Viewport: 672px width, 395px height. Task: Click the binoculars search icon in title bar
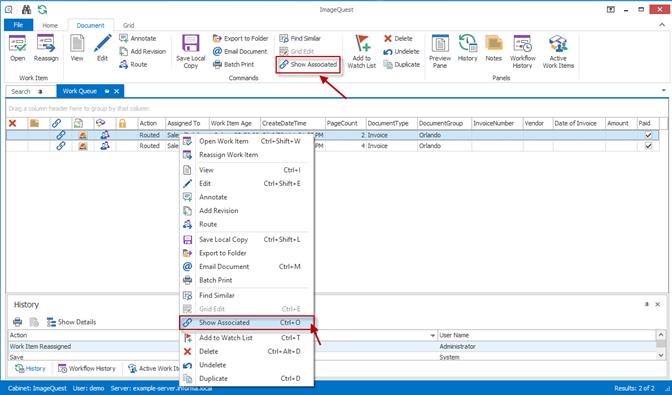point(26,9)
